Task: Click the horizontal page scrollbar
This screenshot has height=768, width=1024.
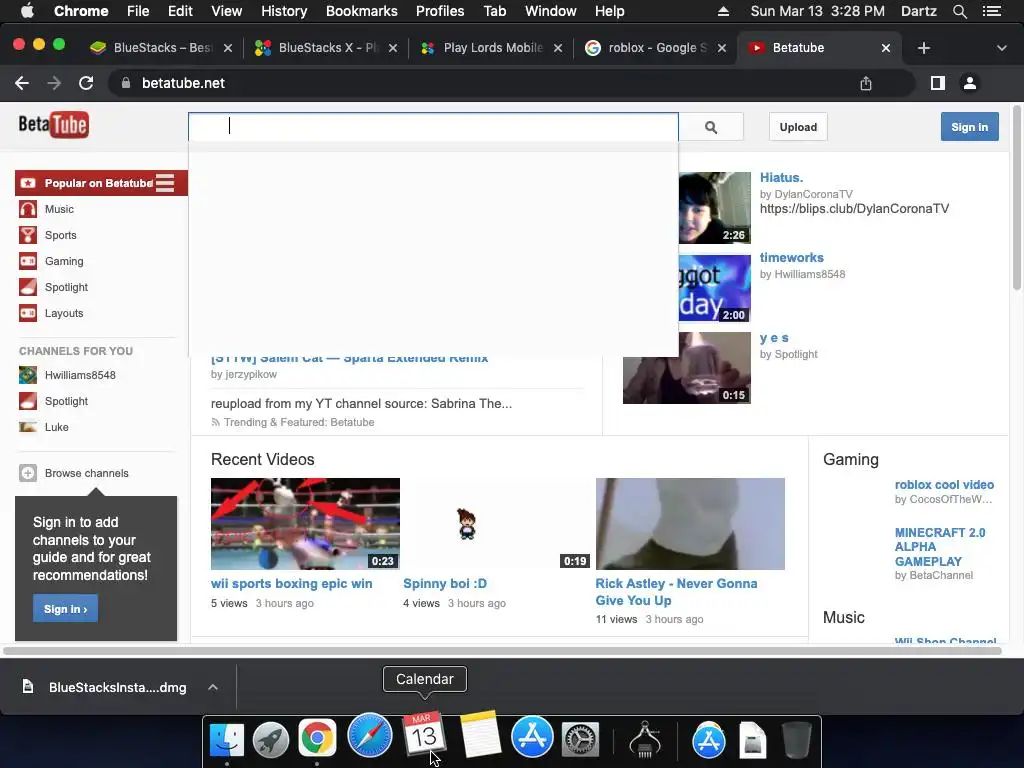Action: coord(502,650)
